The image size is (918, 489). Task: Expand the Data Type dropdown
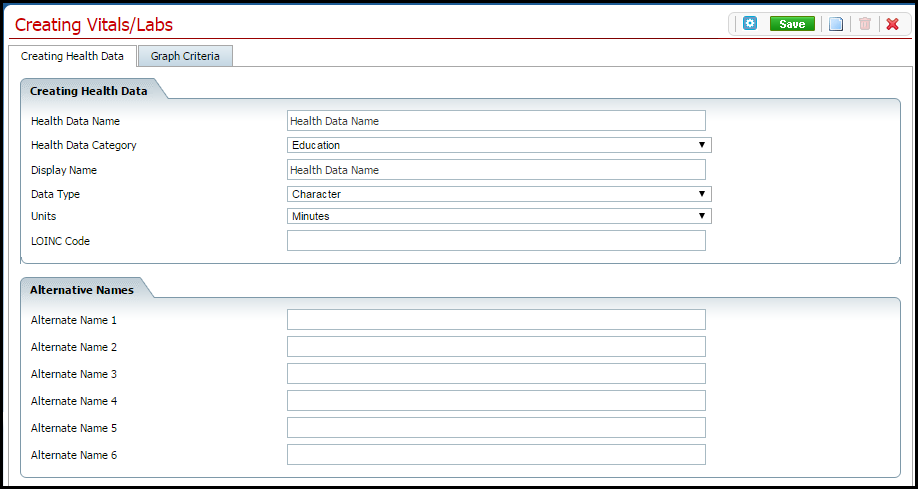coord(498,194)
